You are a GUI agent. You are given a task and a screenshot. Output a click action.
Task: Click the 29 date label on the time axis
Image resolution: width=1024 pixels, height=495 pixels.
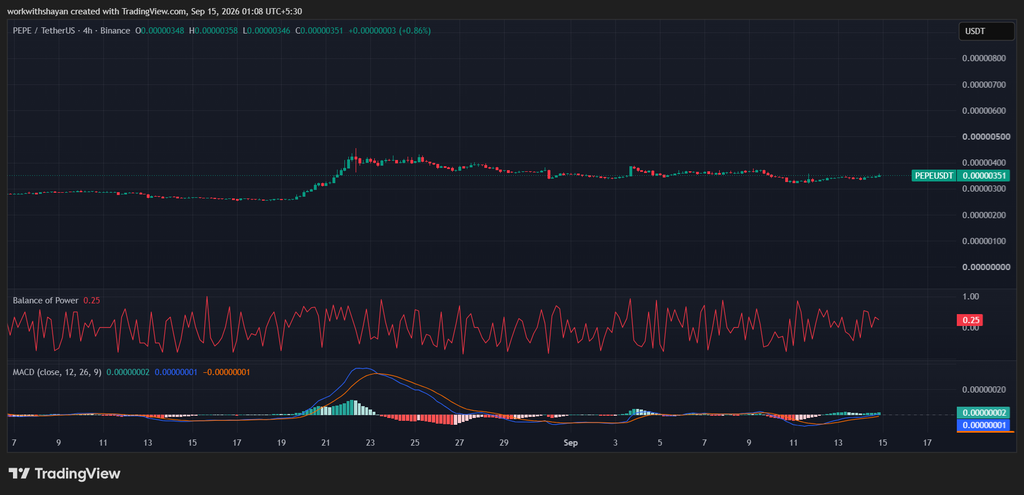(x=504, y=443)
